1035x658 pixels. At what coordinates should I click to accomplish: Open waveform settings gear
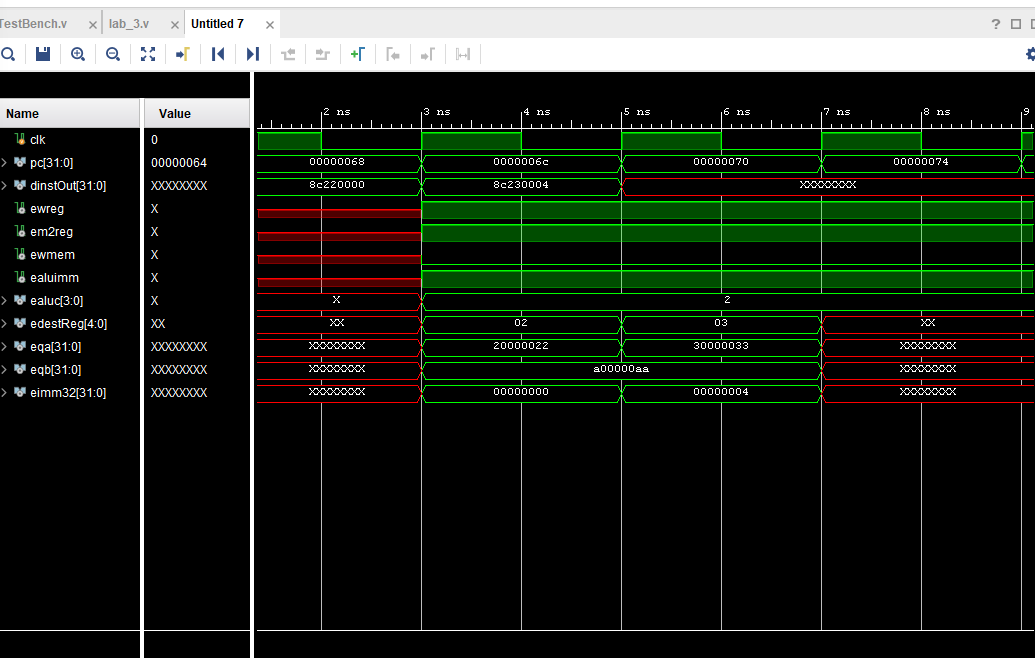(1029, 54)
